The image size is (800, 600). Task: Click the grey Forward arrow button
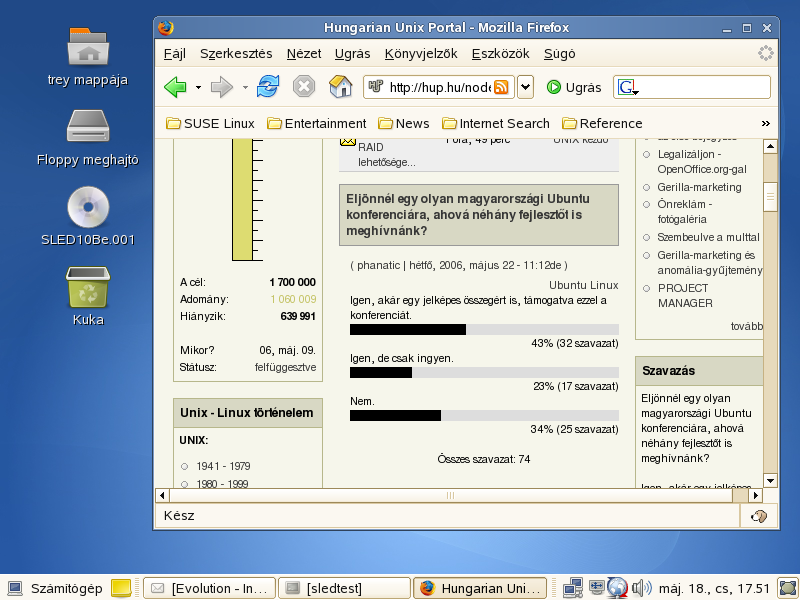point(221,87)
